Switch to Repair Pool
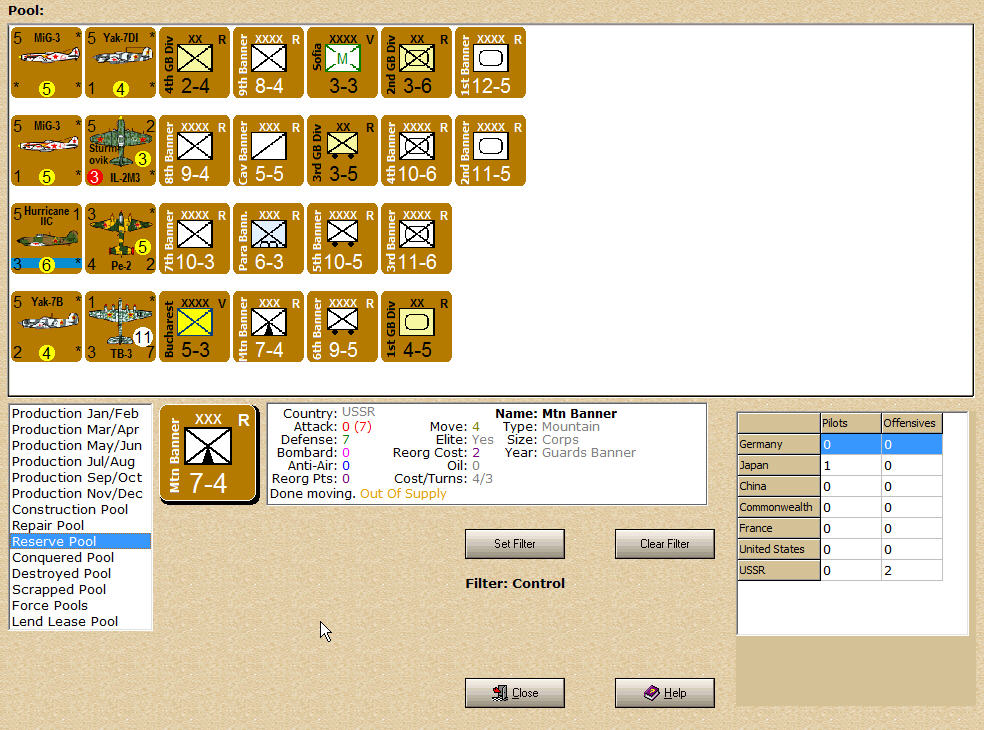This screenshot has height=730, width=984. [80, 526]
